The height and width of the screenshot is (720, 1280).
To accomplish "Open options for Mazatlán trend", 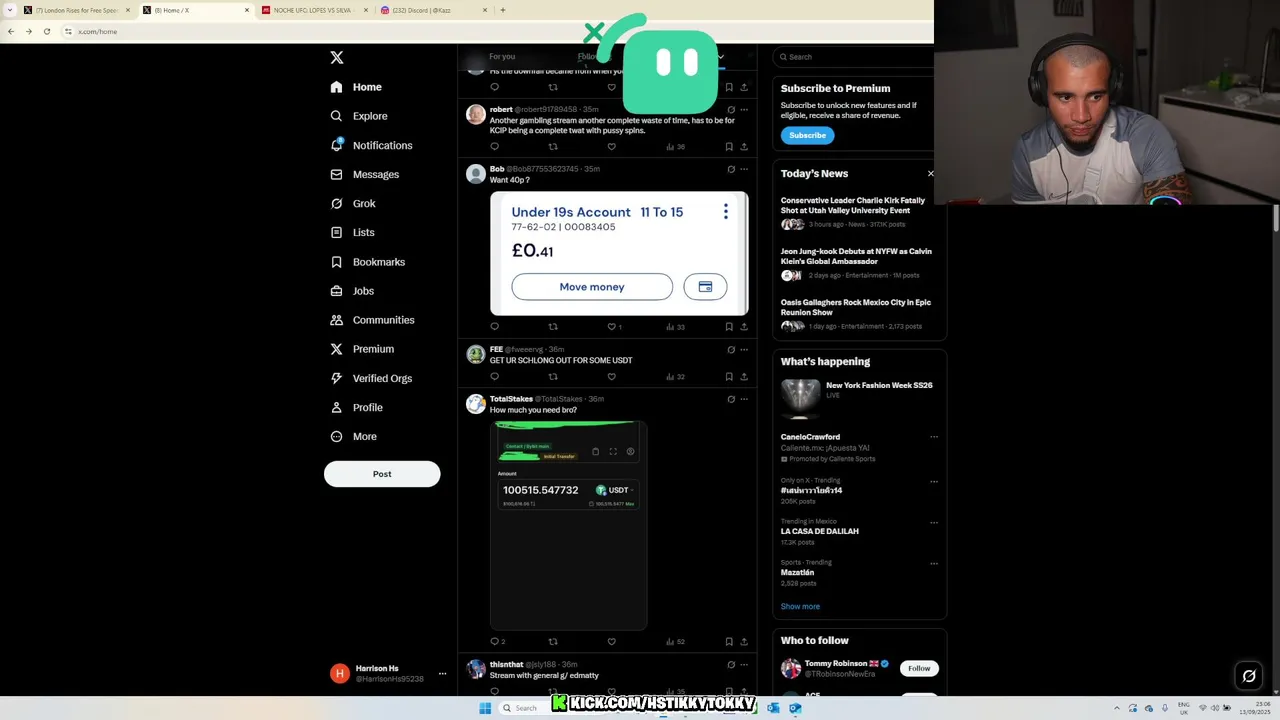I will (x=934, y=563).
